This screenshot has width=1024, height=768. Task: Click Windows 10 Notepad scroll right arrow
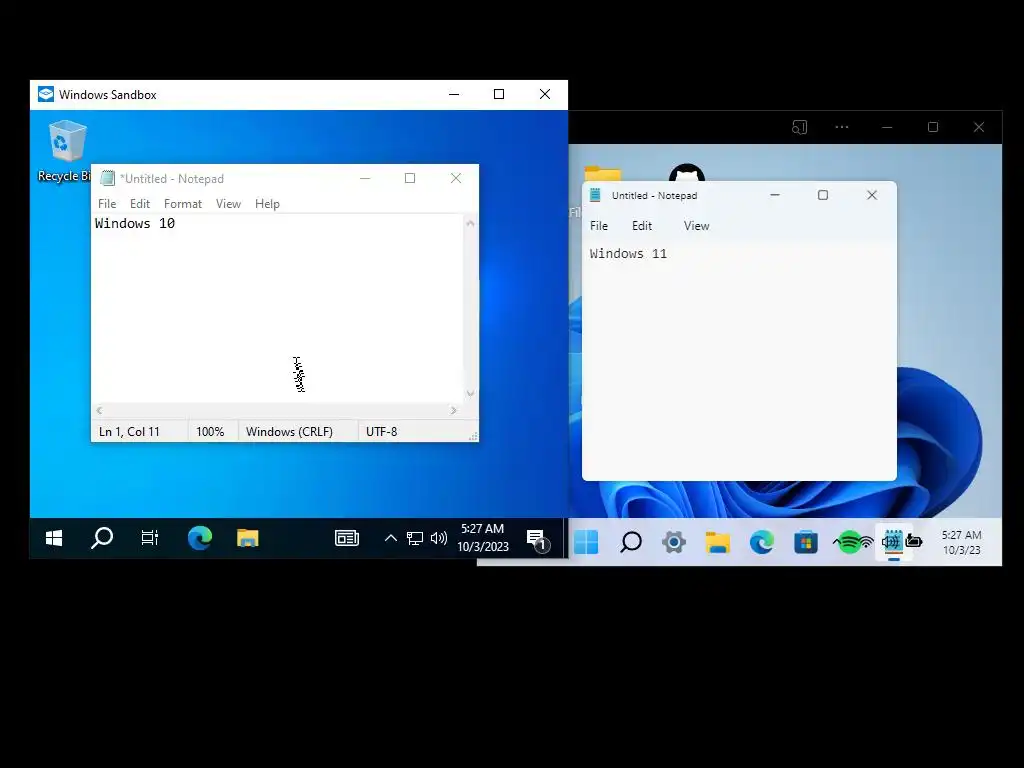[454, 411]
